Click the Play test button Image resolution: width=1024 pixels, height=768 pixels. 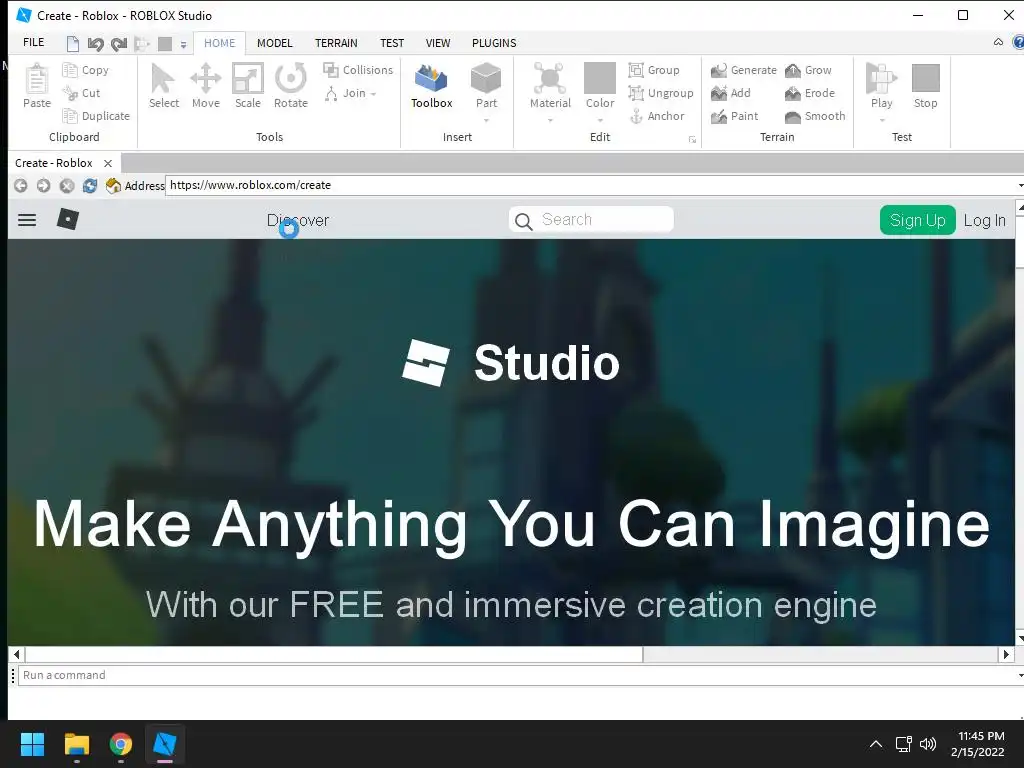[x=882, y=86]
